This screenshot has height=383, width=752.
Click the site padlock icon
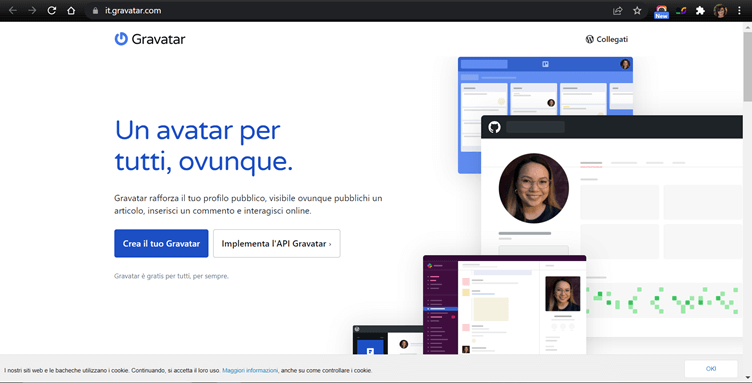click(x=95, y=11)
